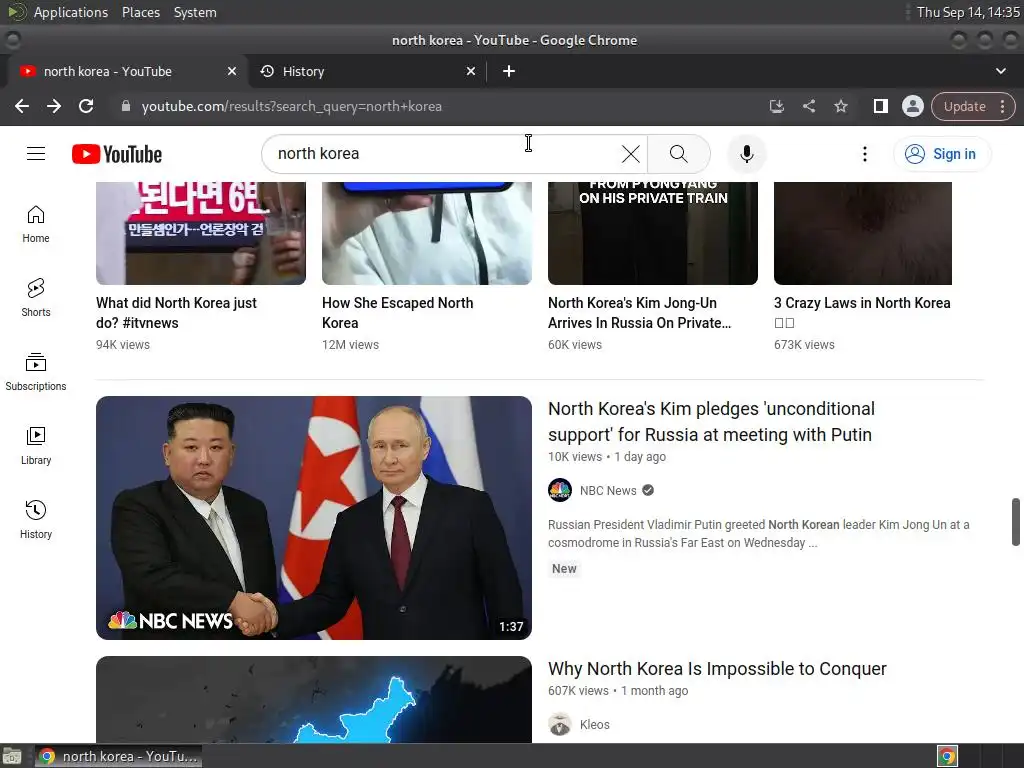The image size is (1024, 768).
Task: Open History in the sidebar
Action: pos(36,519)
